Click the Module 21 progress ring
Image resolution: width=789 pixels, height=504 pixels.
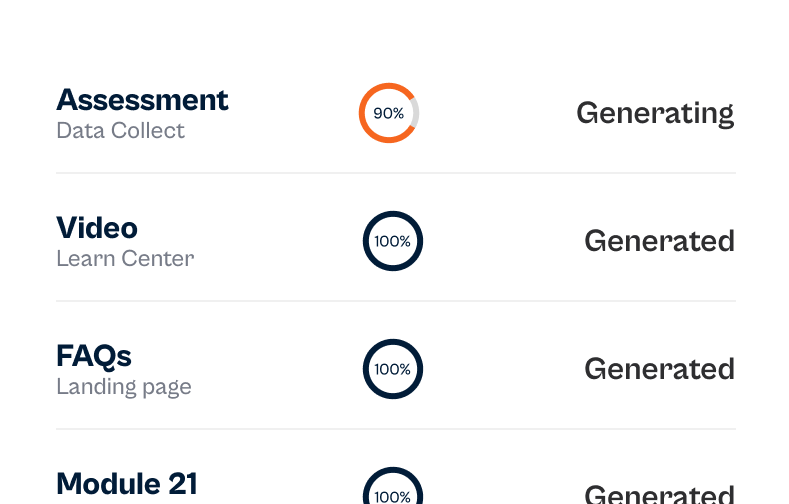393,490
